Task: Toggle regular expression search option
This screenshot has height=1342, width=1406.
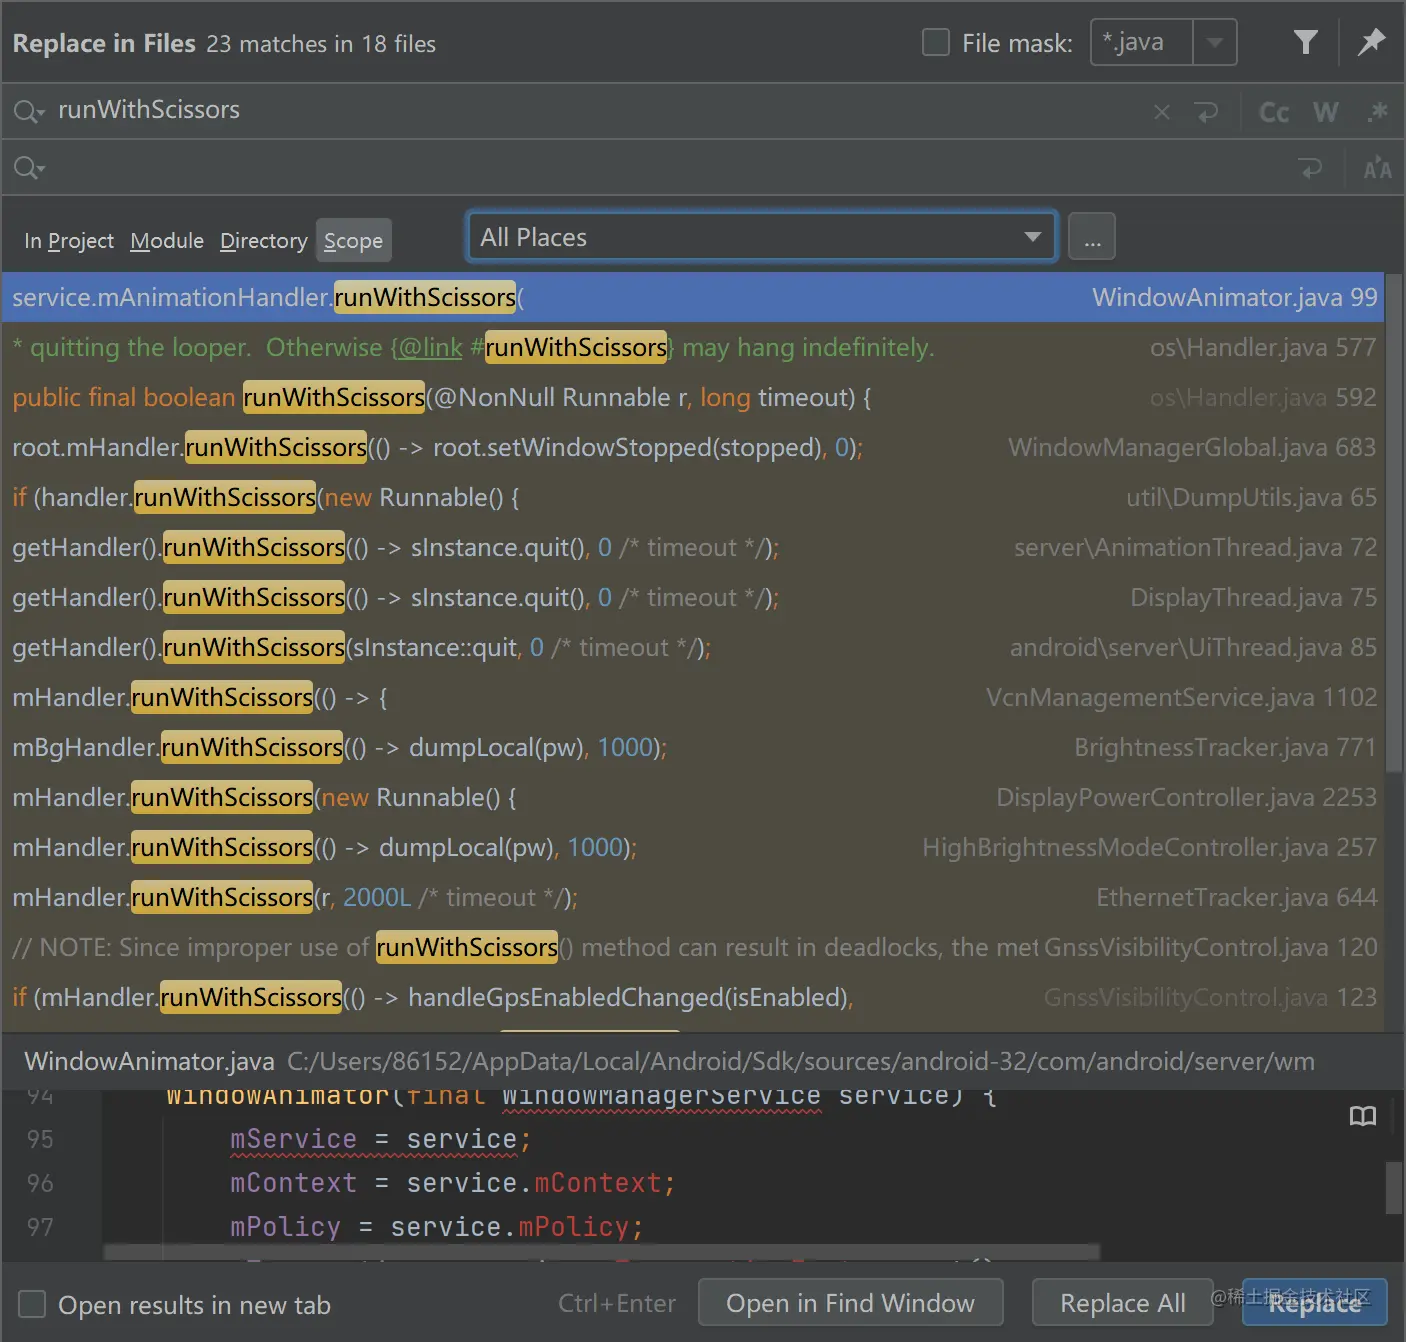Action: point(1377,112)
